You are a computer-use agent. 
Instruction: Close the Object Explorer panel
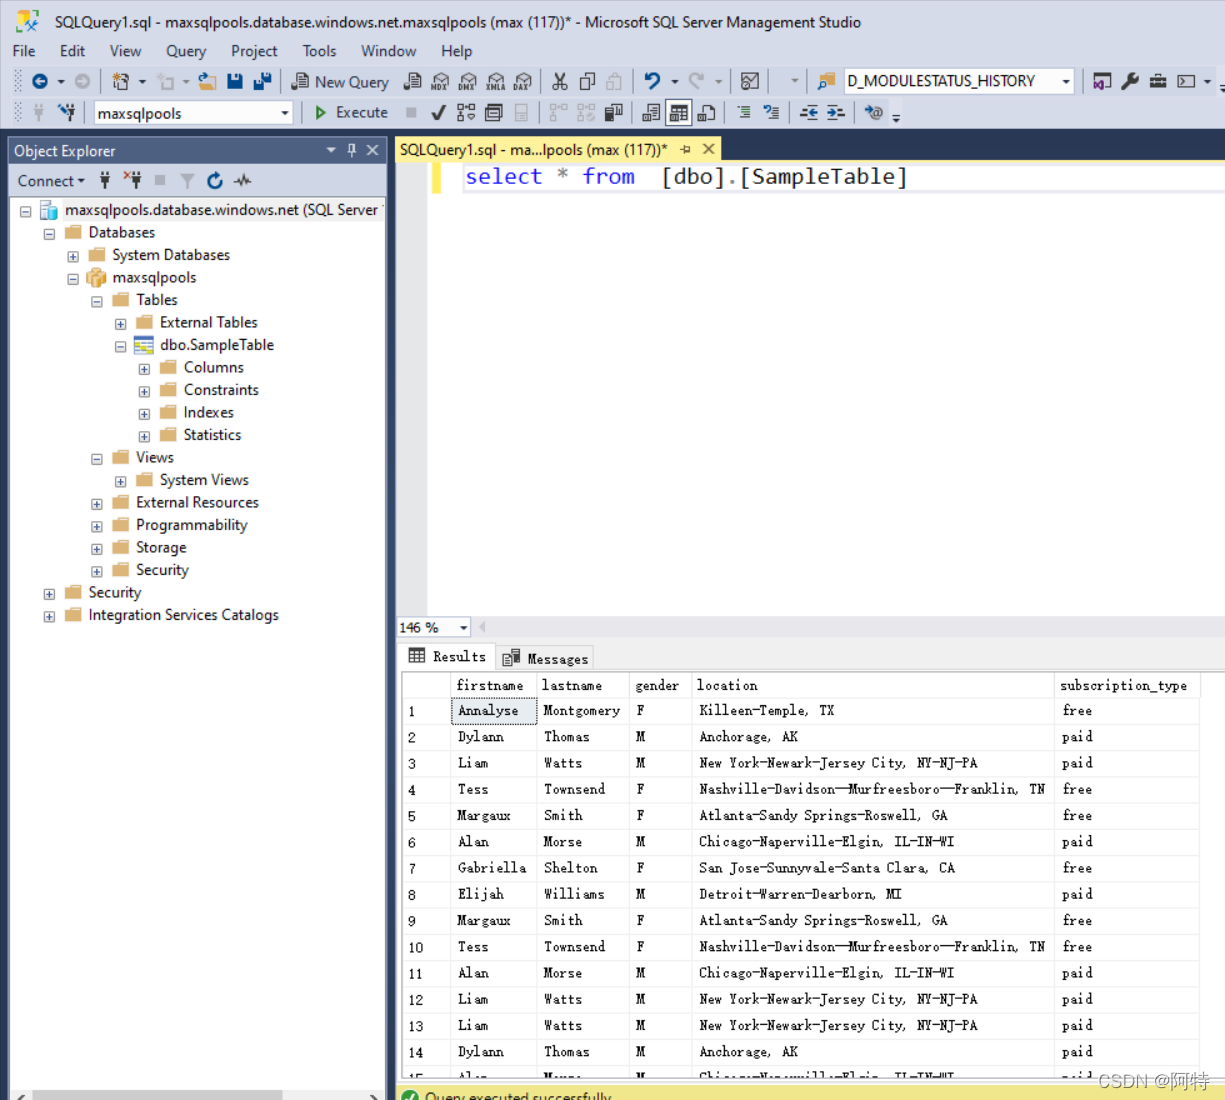pos(373,150)
